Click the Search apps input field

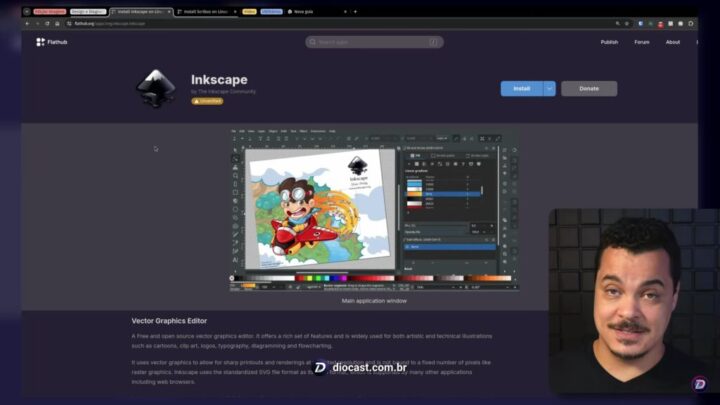coord(374,42)
